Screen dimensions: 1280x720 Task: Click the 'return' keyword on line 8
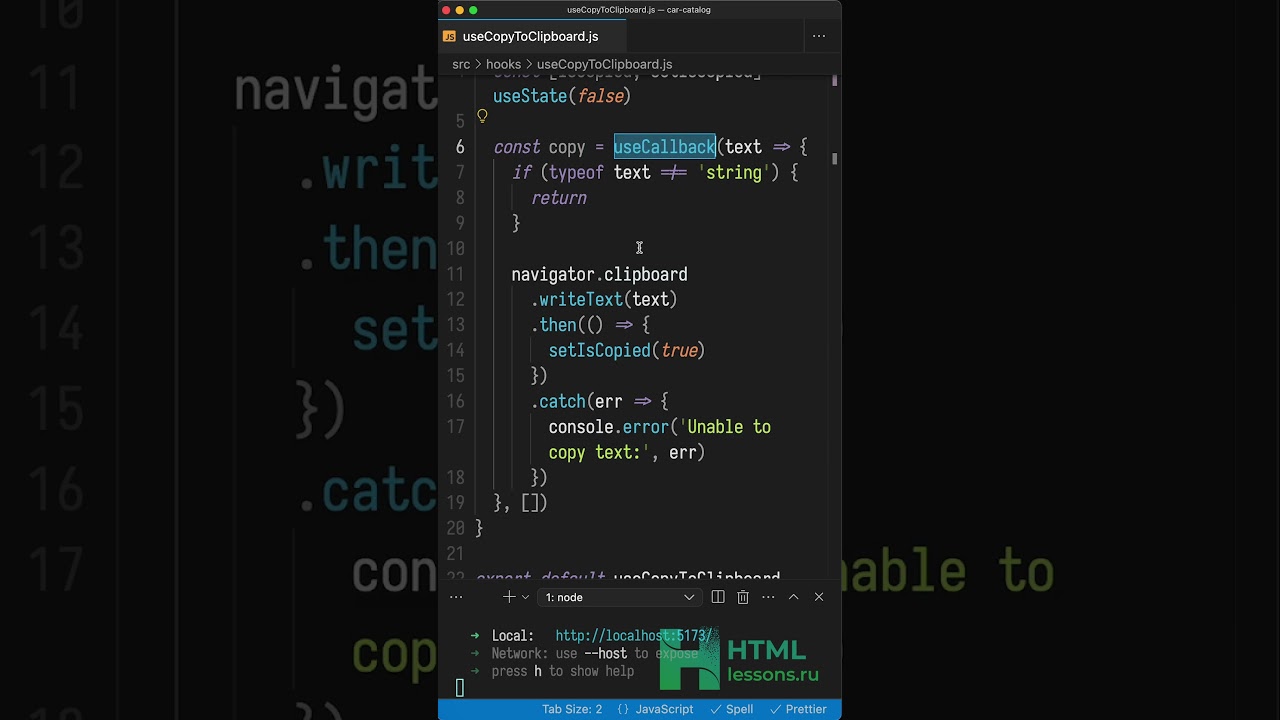(x=559, y=198)
